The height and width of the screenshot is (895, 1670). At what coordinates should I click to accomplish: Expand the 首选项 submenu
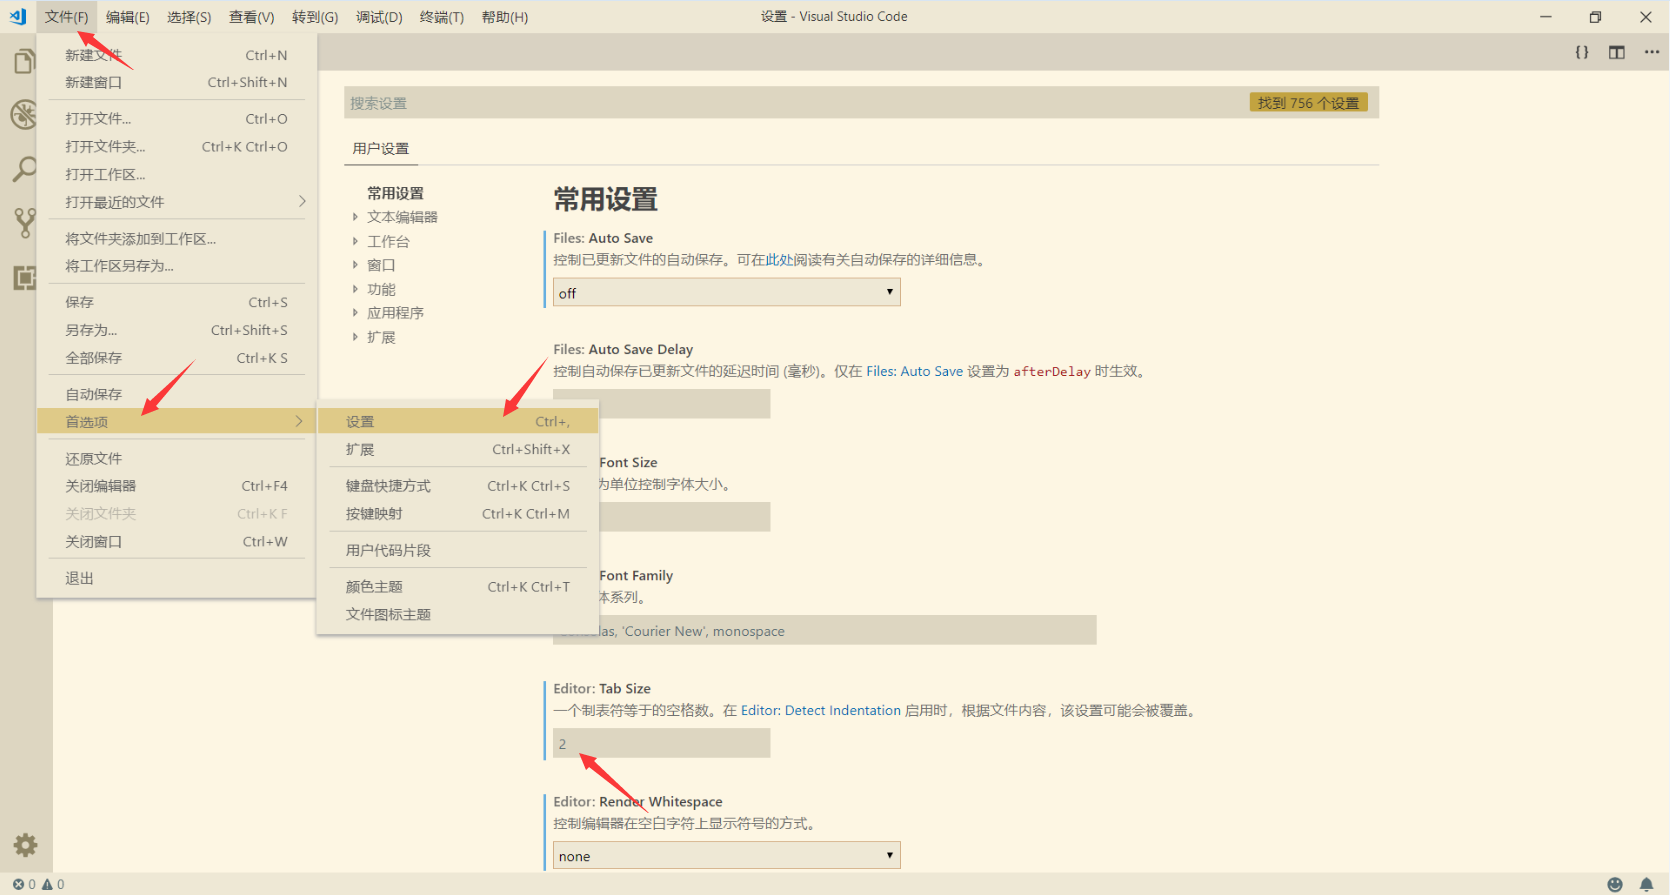tap(176, 422)
